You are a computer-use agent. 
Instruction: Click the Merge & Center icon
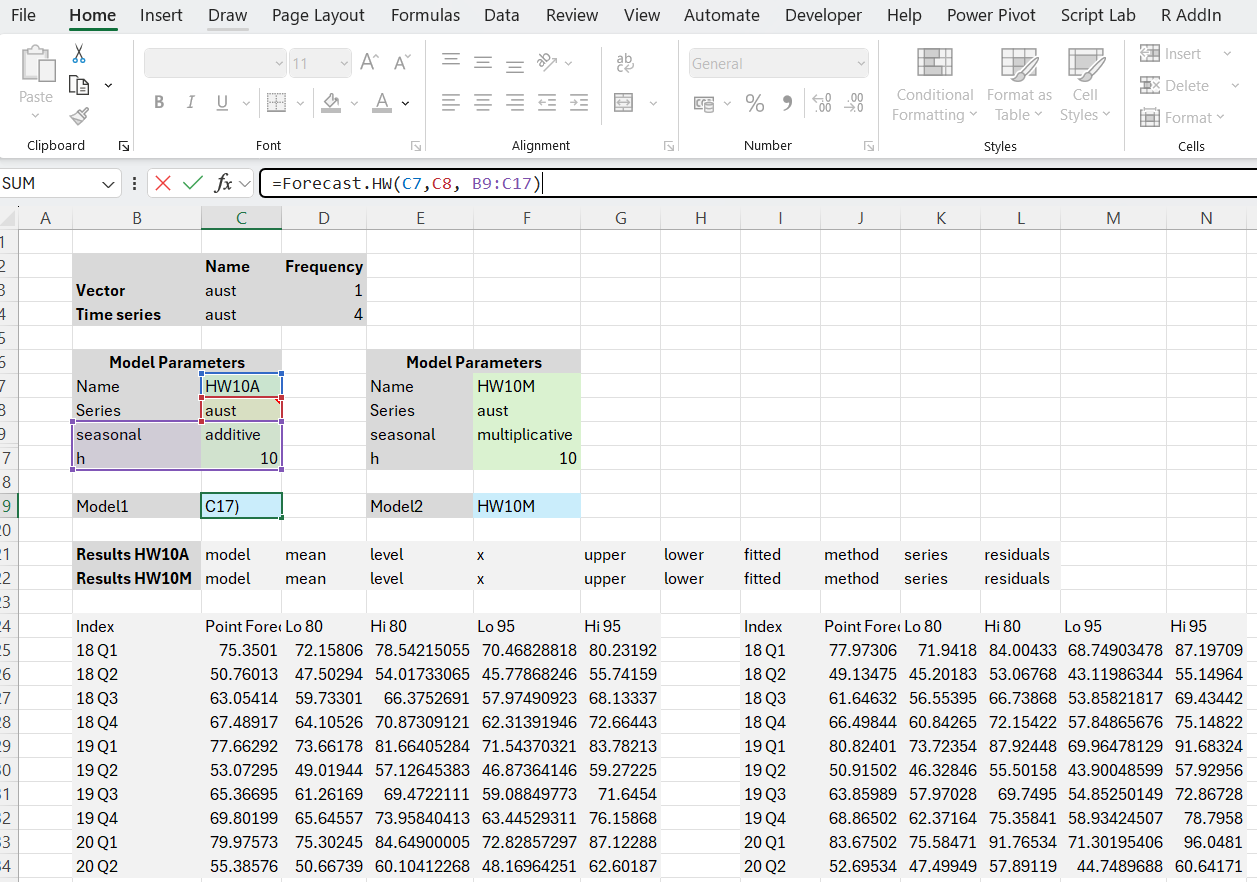624,103
